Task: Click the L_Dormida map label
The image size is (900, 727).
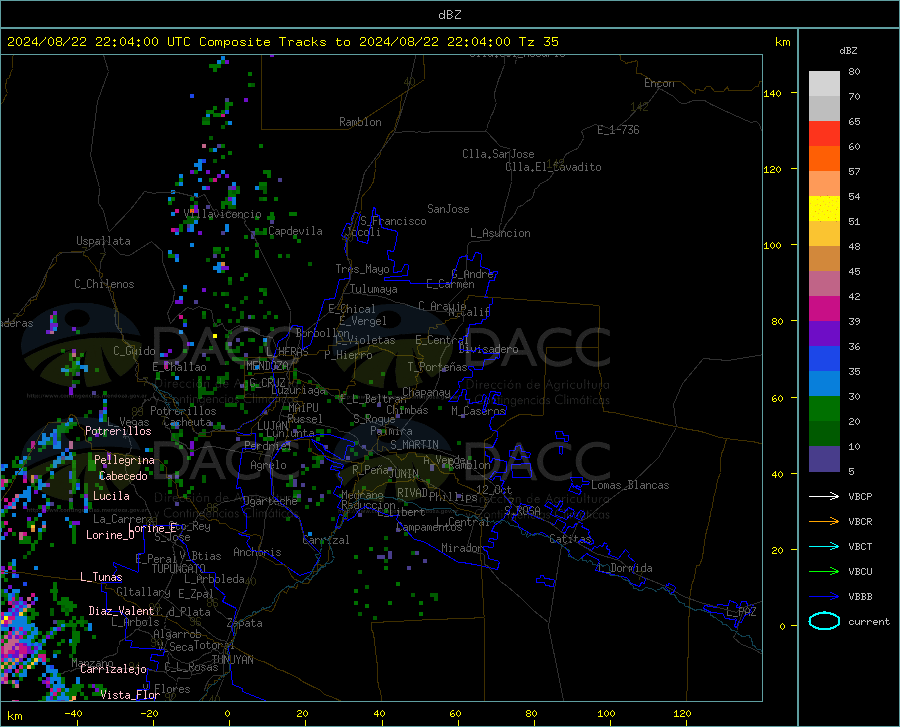Action: 624,568
